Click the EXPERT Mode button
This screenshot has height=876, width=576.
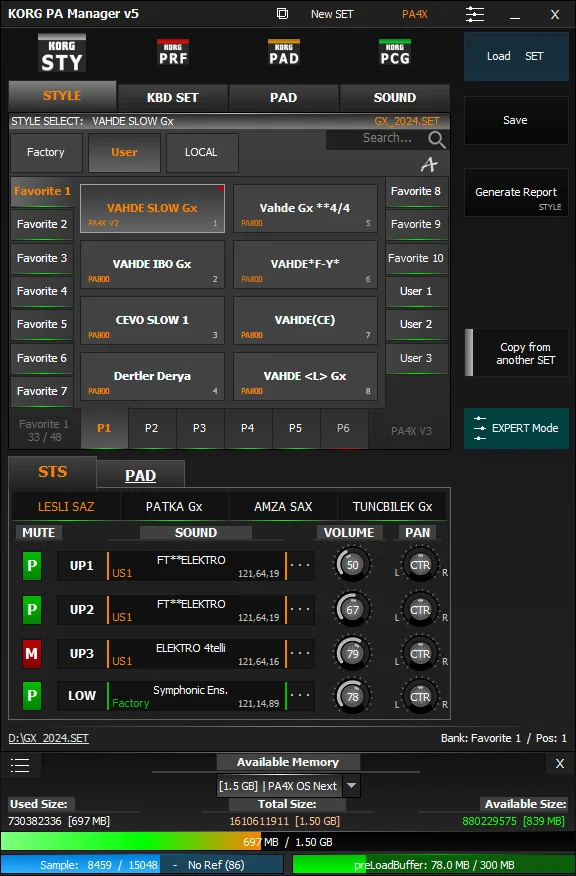point(516,428)
